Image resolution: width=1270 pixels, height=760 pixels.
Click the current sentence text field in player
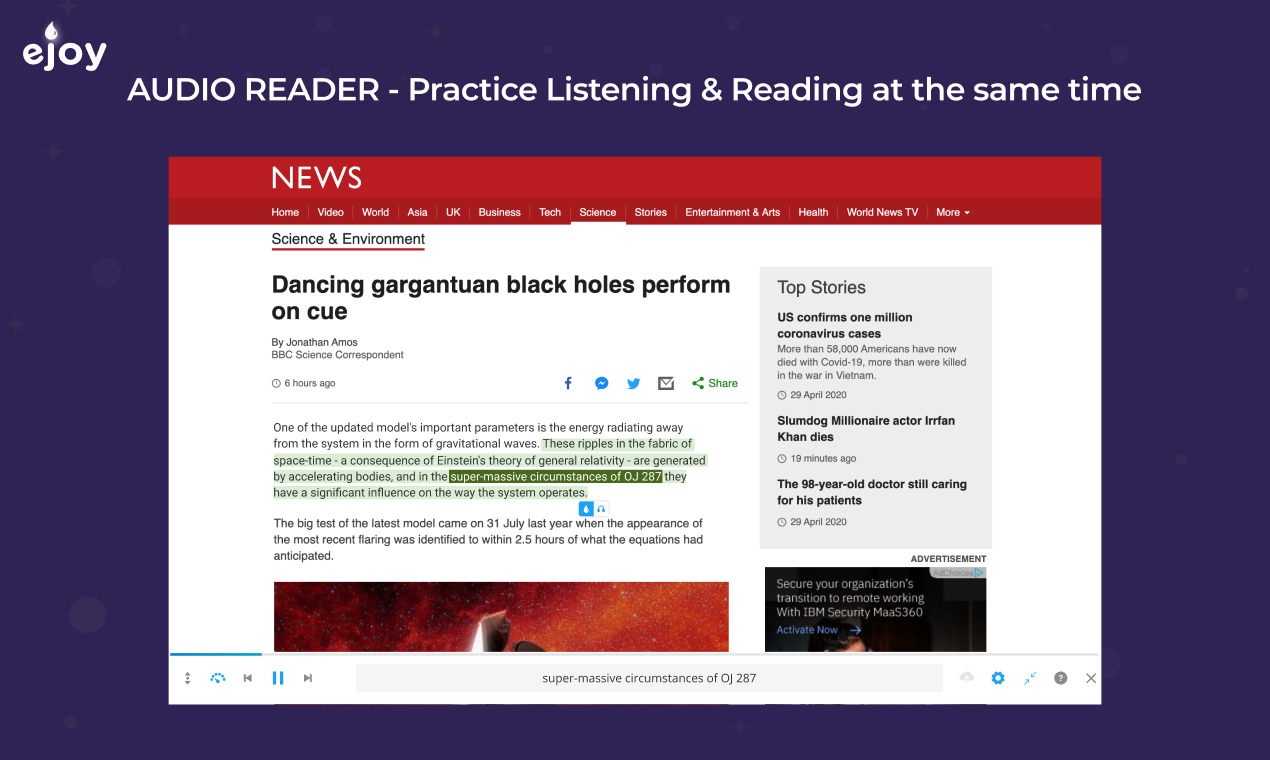coord(649,678)
